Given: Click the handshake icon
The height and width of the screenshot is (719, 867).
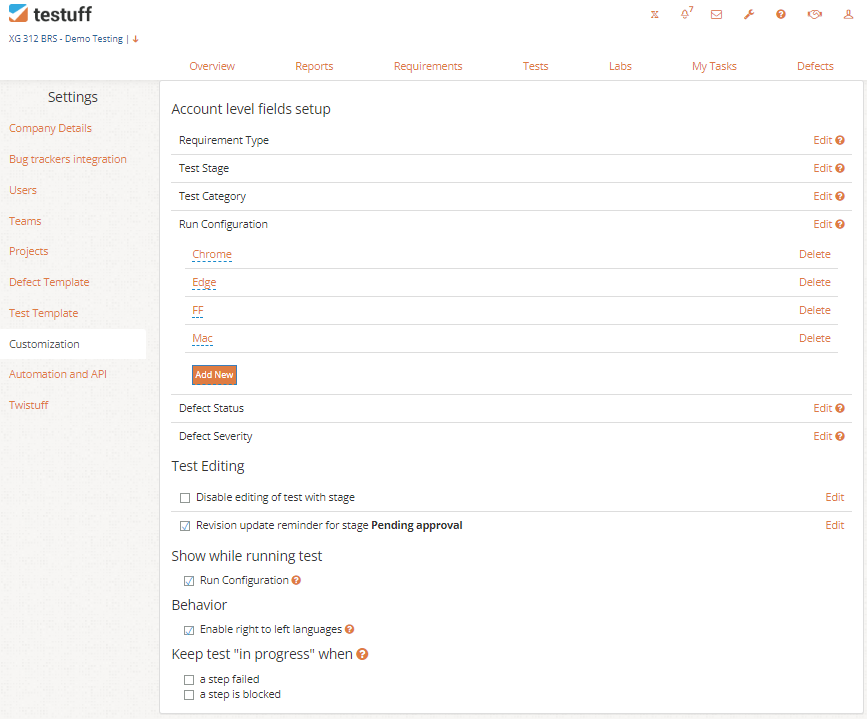Looking at the screenshot, I should pos(814,14).
